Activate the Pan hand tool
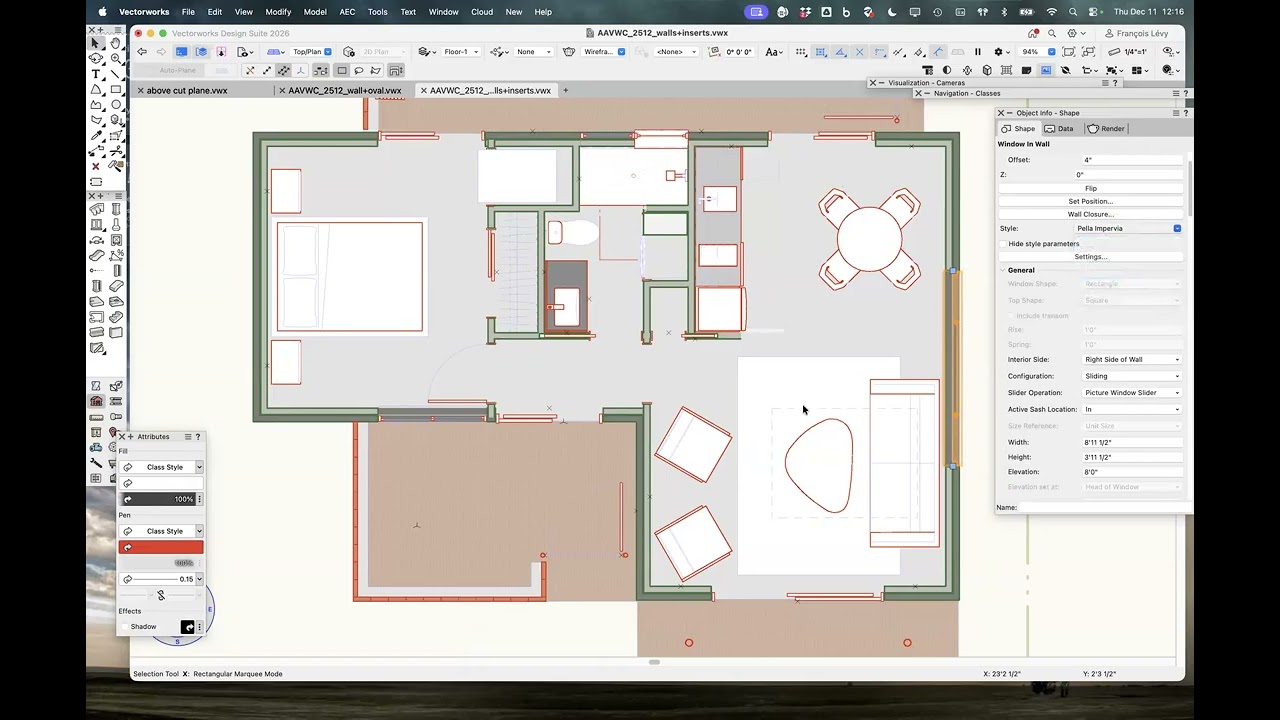Image resolution: width=1280 pixels, height=720 pixels. point(116,43)
